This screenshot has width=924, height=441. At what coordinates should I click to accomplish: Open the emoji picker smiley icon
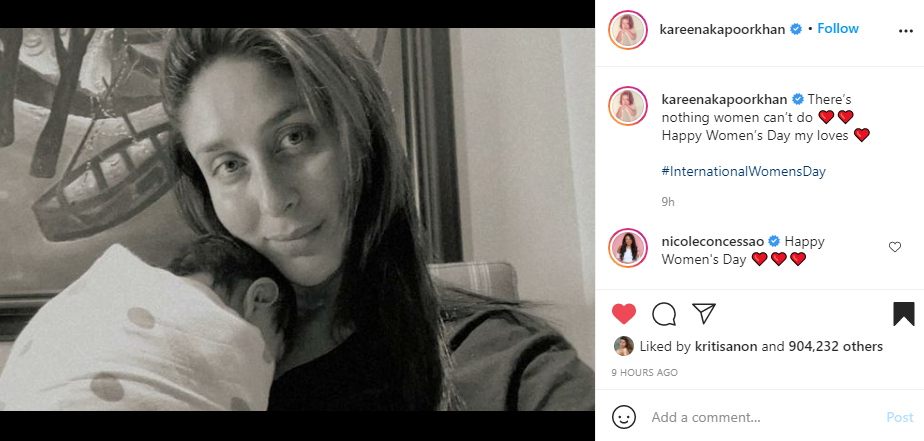[x=623, y=417]
